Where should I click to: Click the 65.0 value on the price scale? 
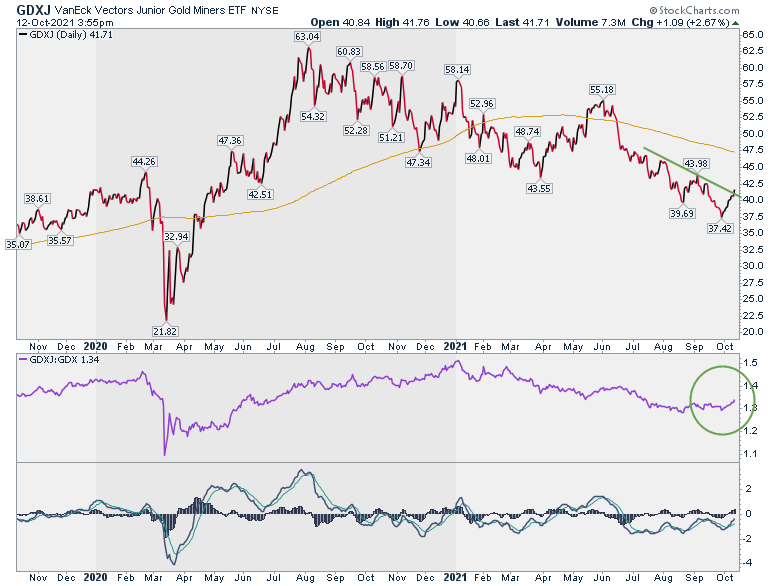click(753, 34)
